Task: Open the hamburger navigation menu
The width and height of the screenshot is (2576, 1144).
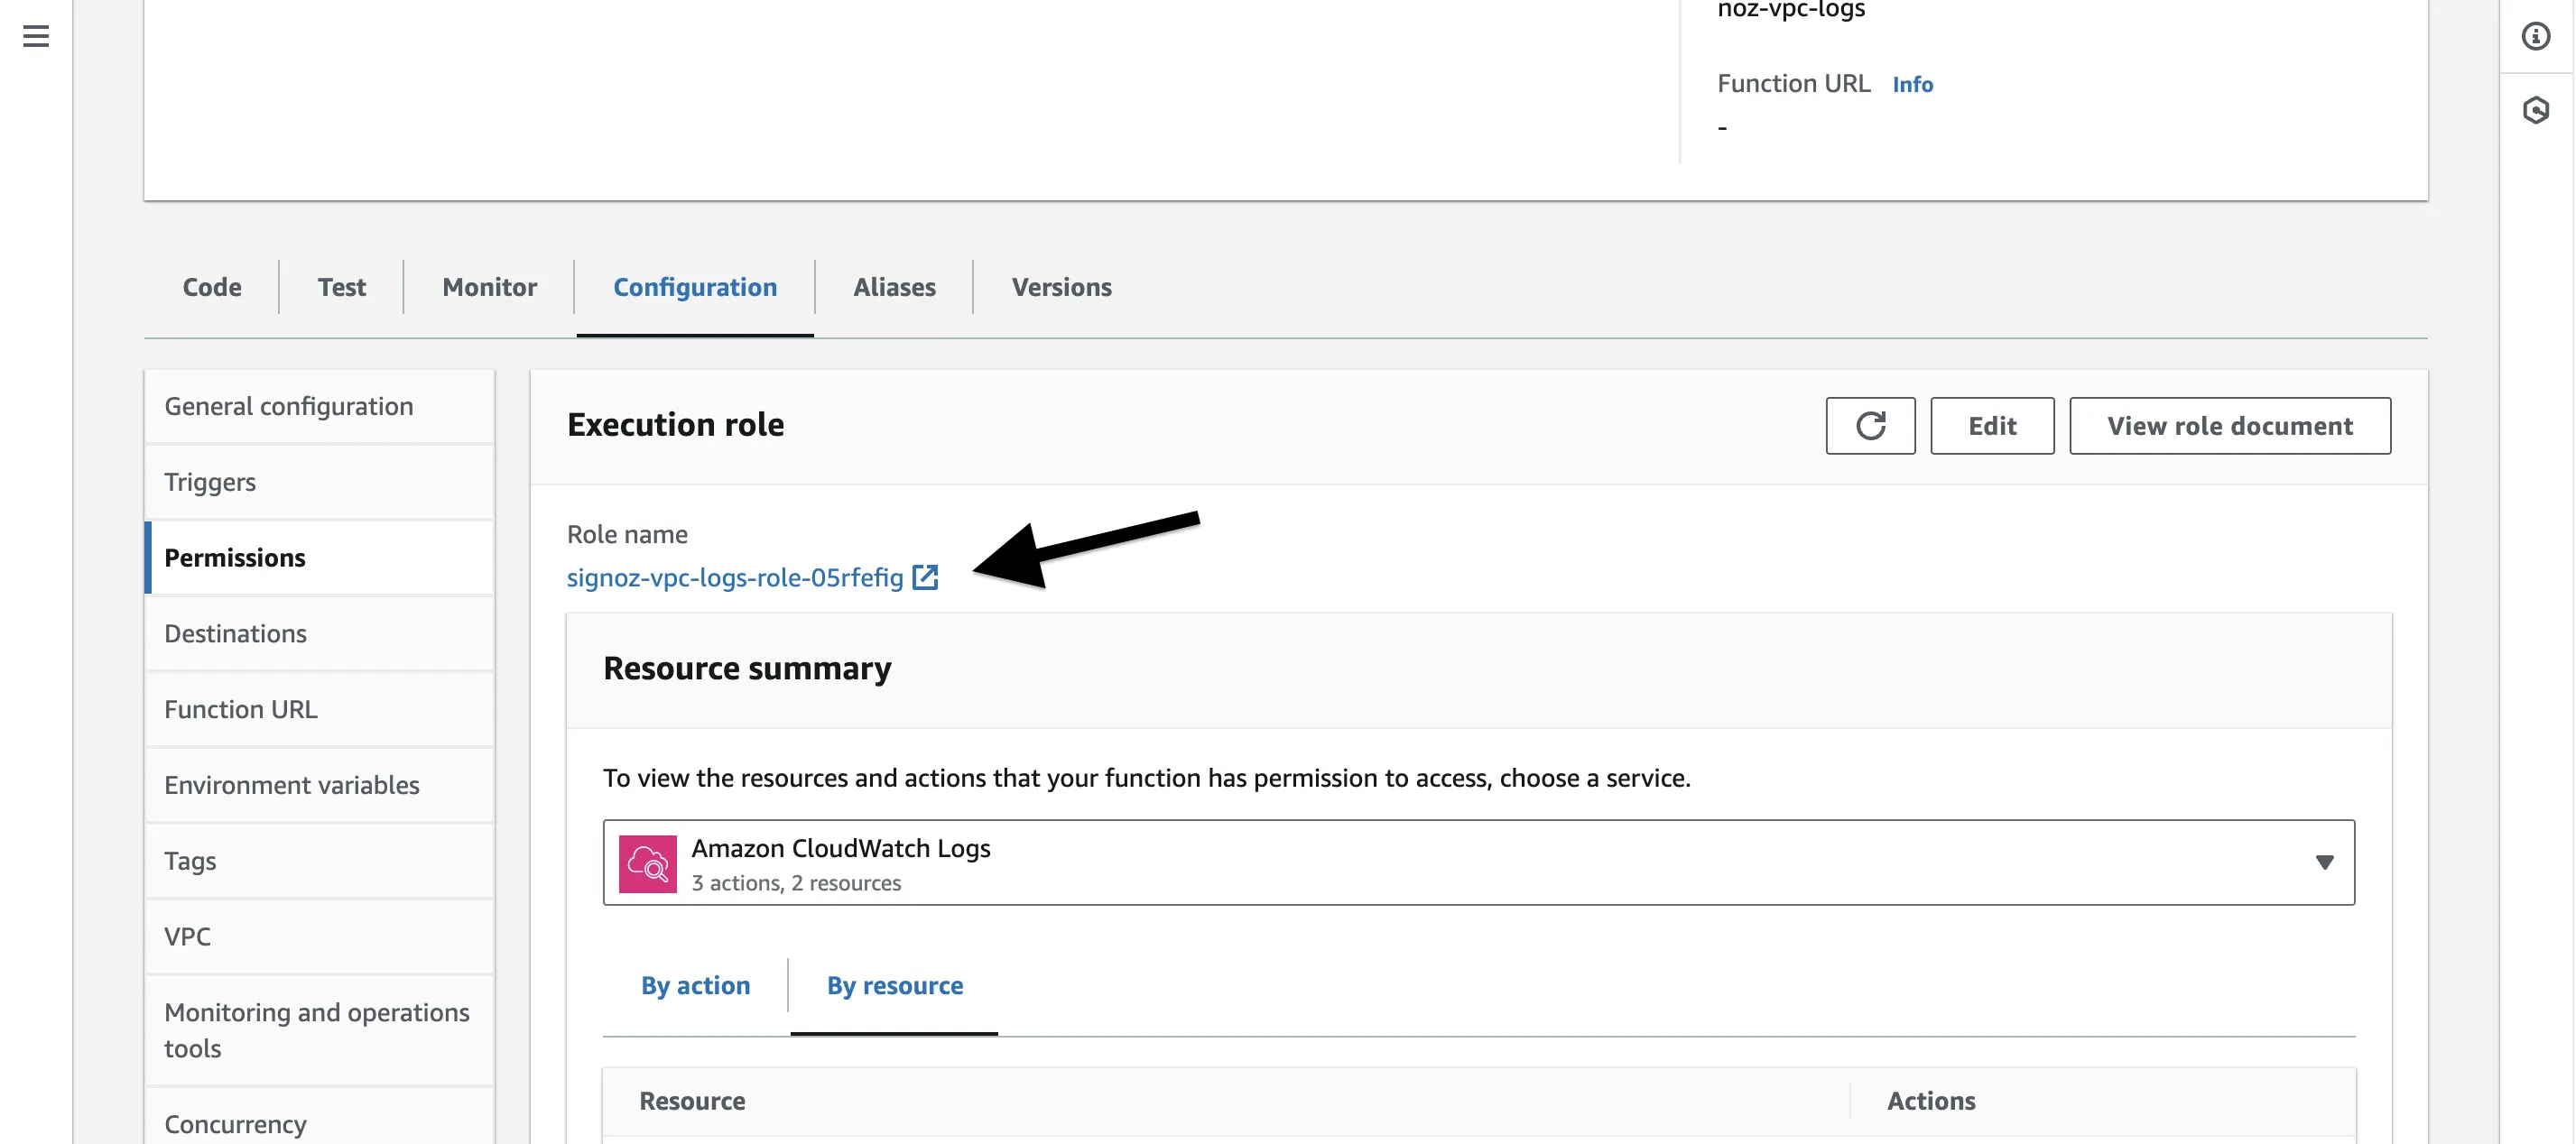Action: pyautogui.click(x=36, y=37)
